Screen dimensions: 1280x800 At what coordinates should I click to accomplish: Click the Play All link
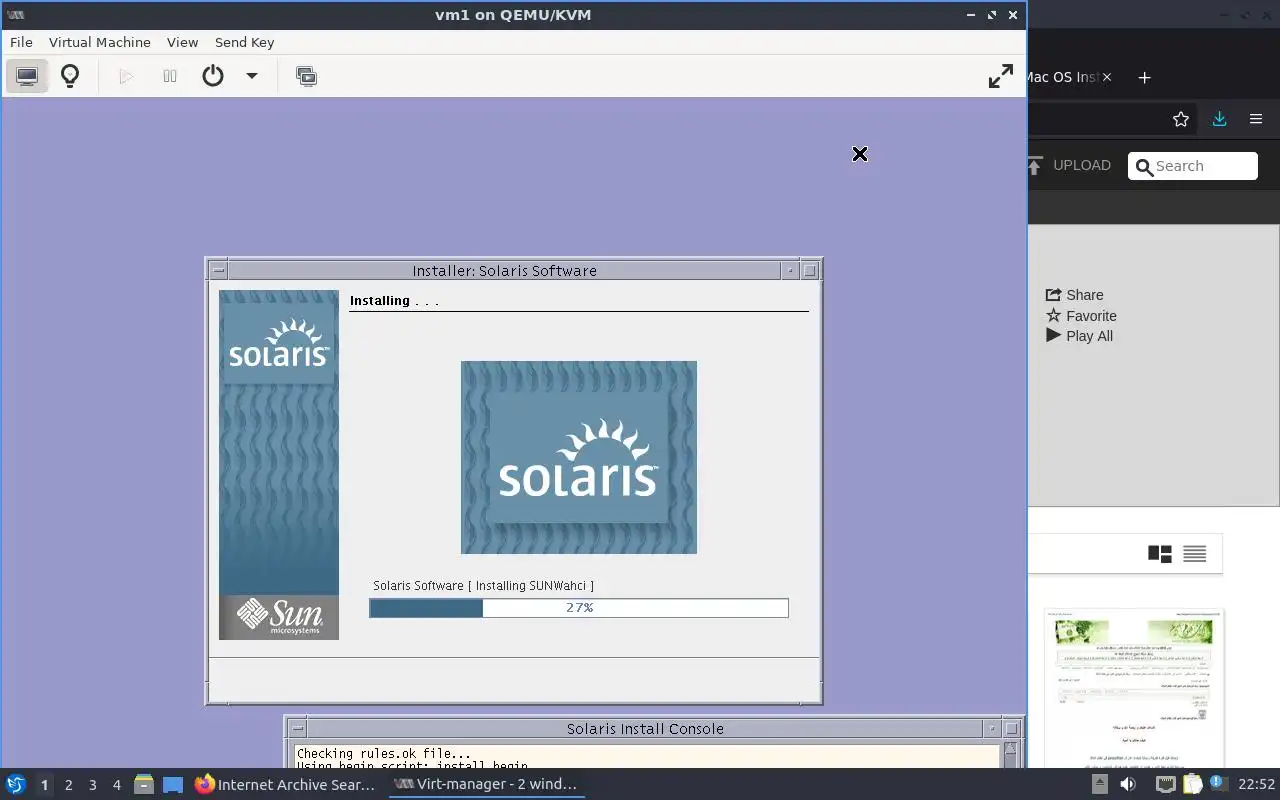click(x=1079, y=336)
